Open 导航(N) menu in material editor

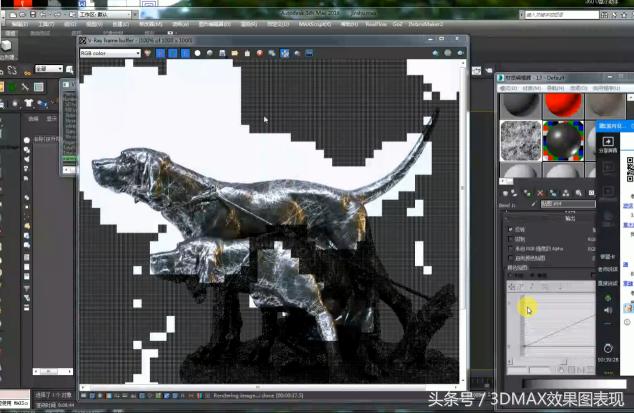pos(555,88)
